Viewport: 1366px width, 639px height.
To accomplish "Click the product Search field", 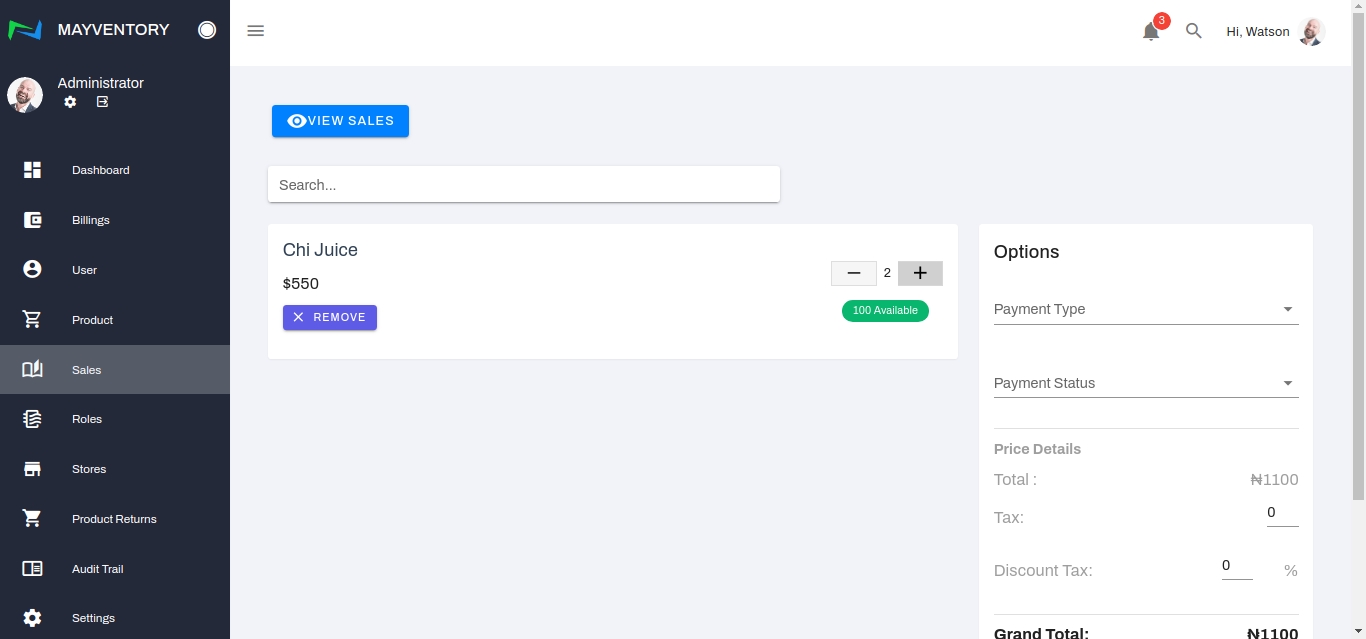I will 523,185.
